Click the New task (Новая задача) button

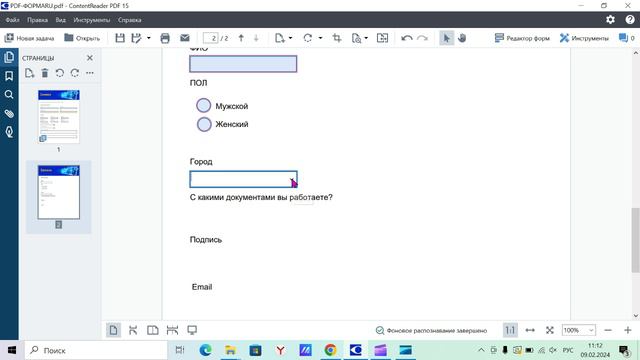click(x=29, y=38)
